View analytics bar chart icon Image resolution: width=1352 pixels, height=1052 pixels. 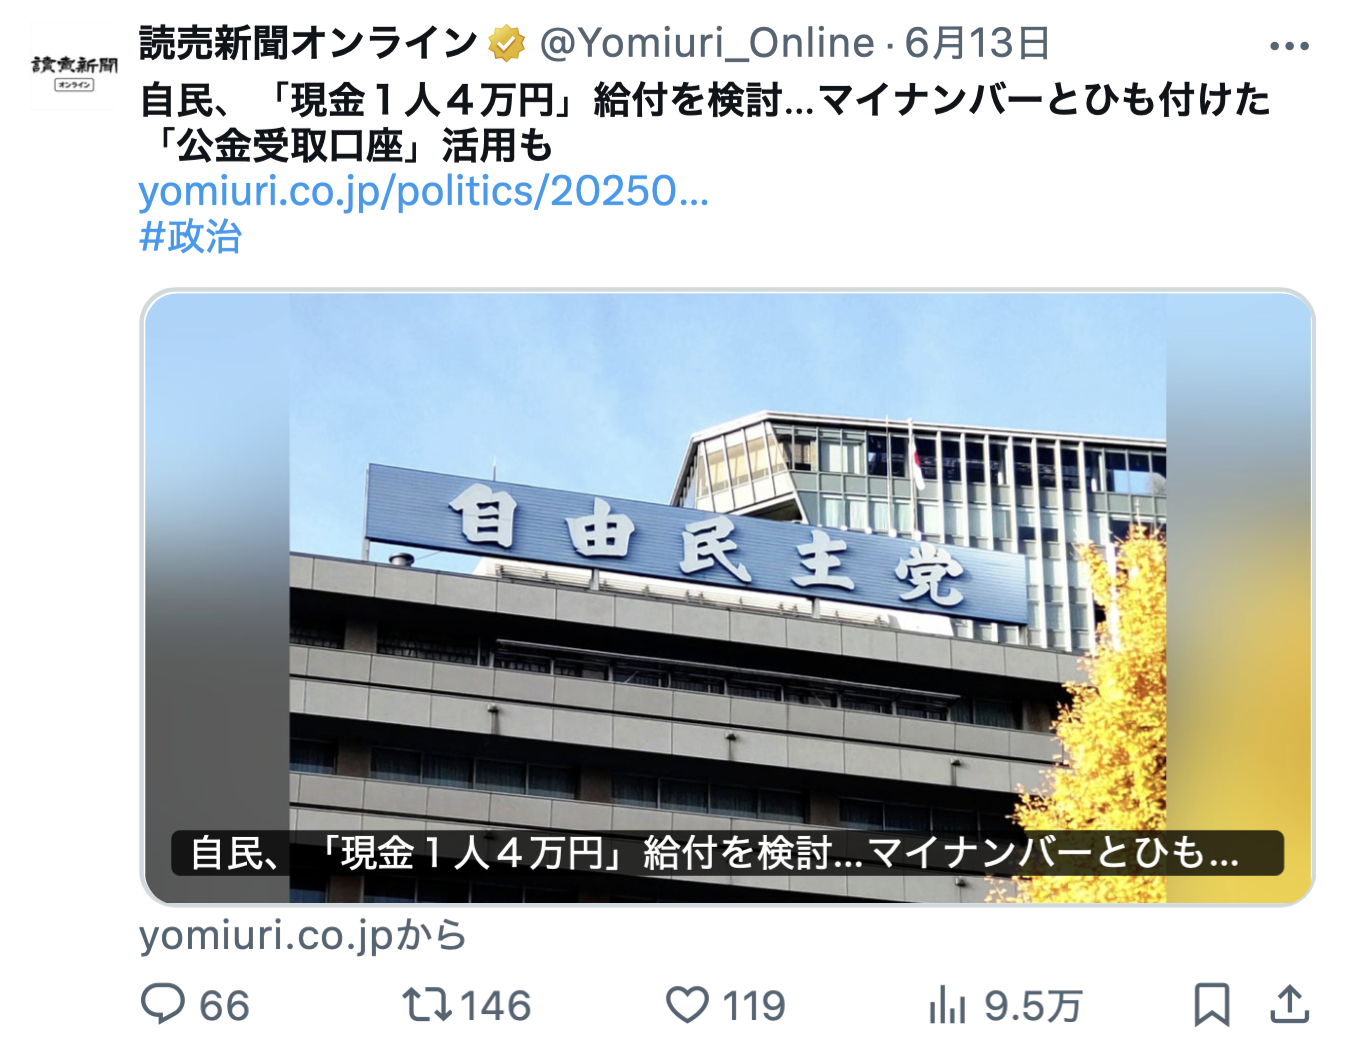(x=947, y=1005)
